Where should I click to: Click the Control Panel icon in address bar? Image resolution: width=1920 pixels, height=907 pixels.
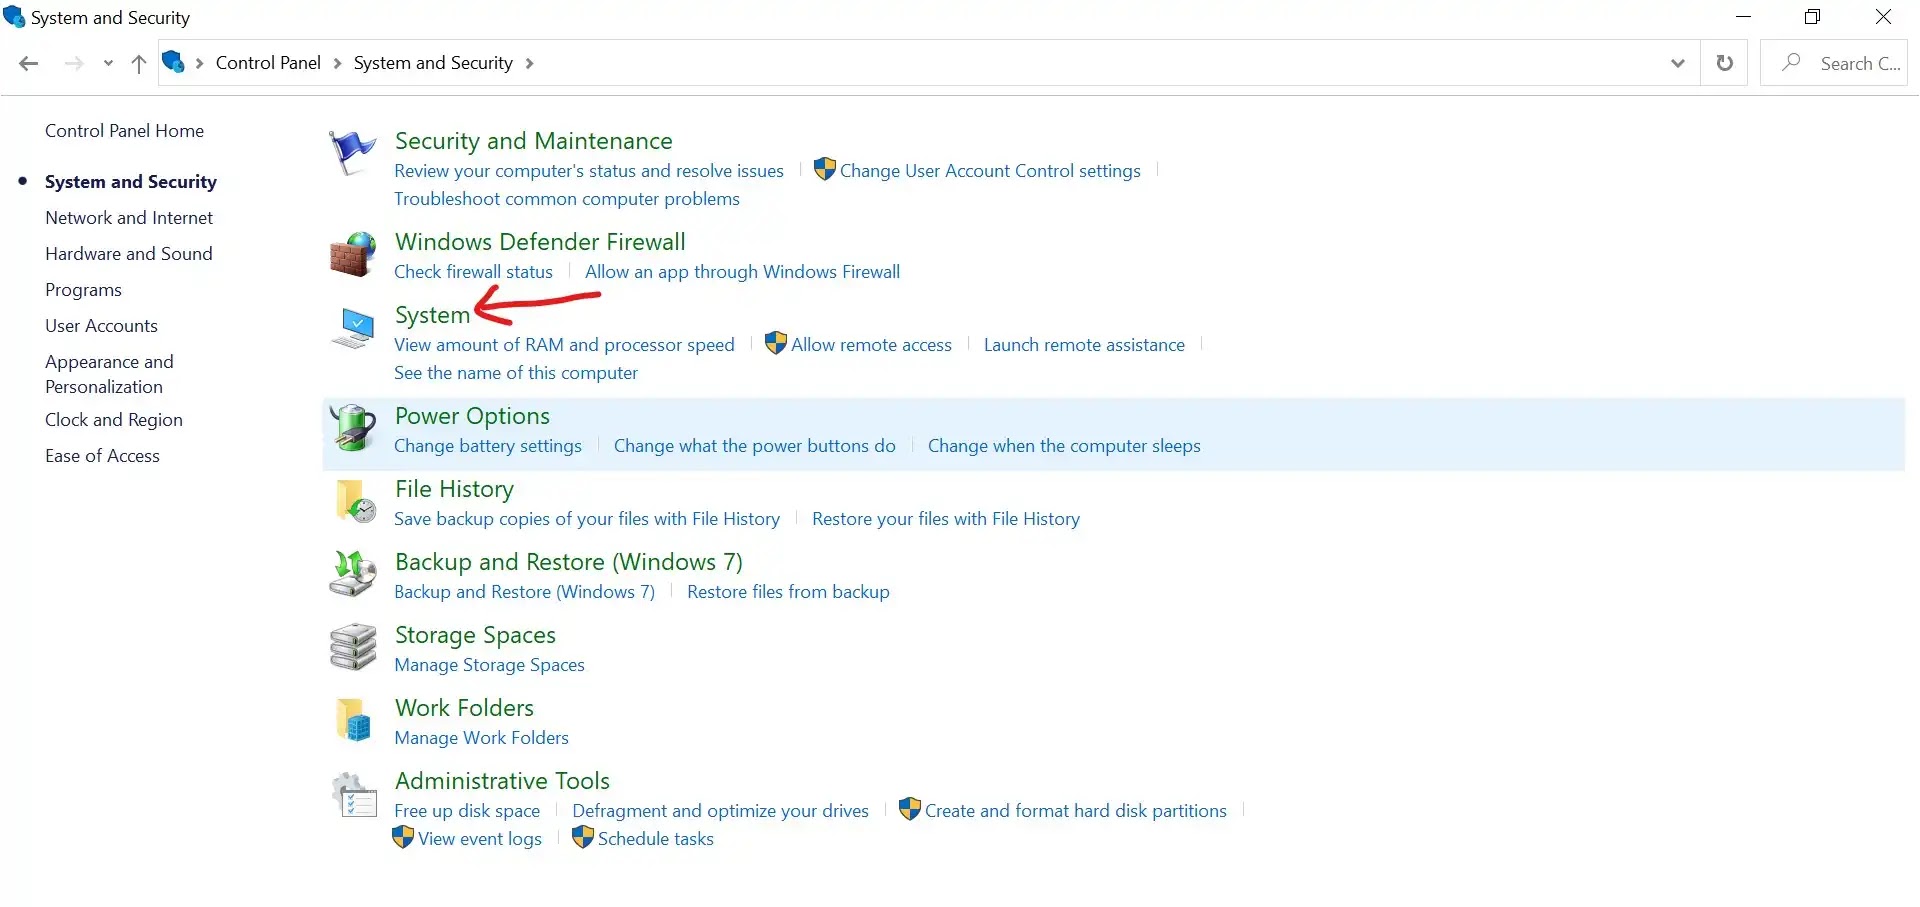(174, 62)
